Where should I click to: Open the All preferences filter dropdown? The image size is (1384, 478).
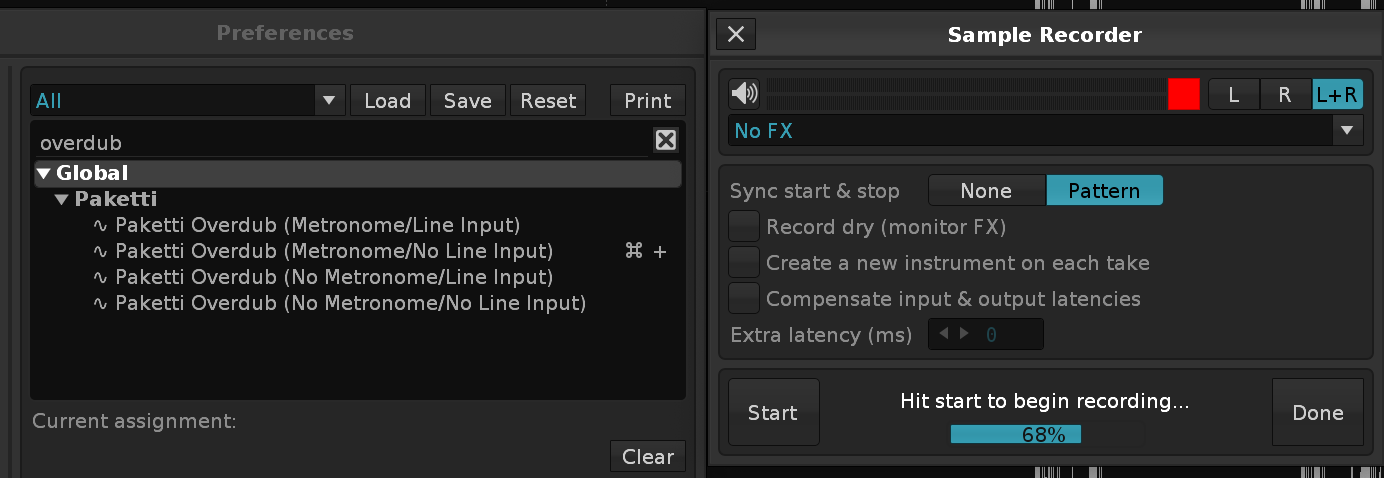tap(327, 101)
